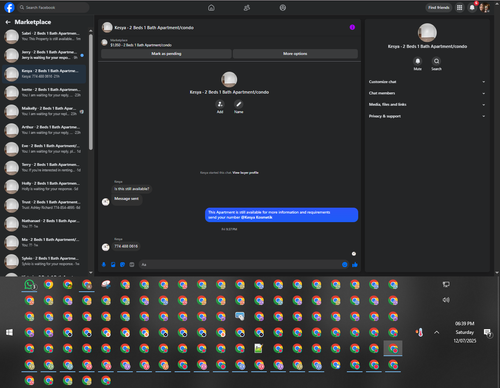Open View buyer profile link
Viewport: 500px width, 388px height.
click(x=245, y=173)
